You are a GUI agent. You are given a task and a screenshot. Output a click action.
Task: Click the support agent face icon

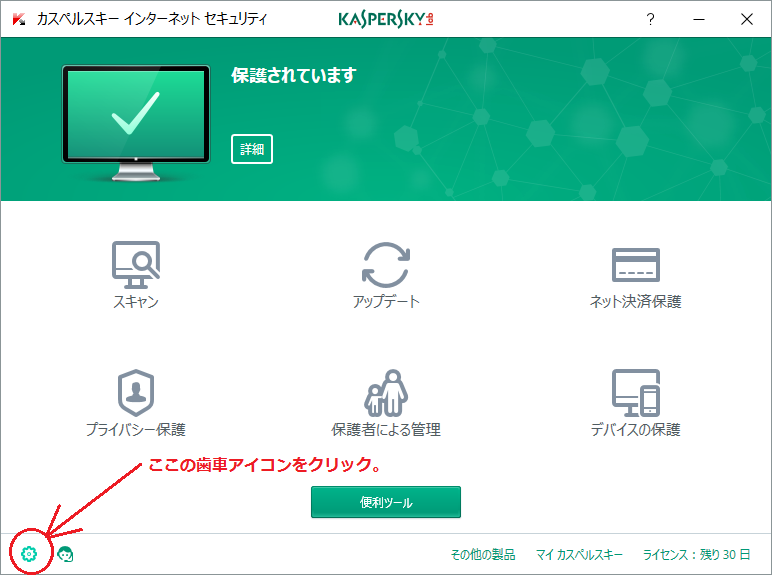click(66, 553)
